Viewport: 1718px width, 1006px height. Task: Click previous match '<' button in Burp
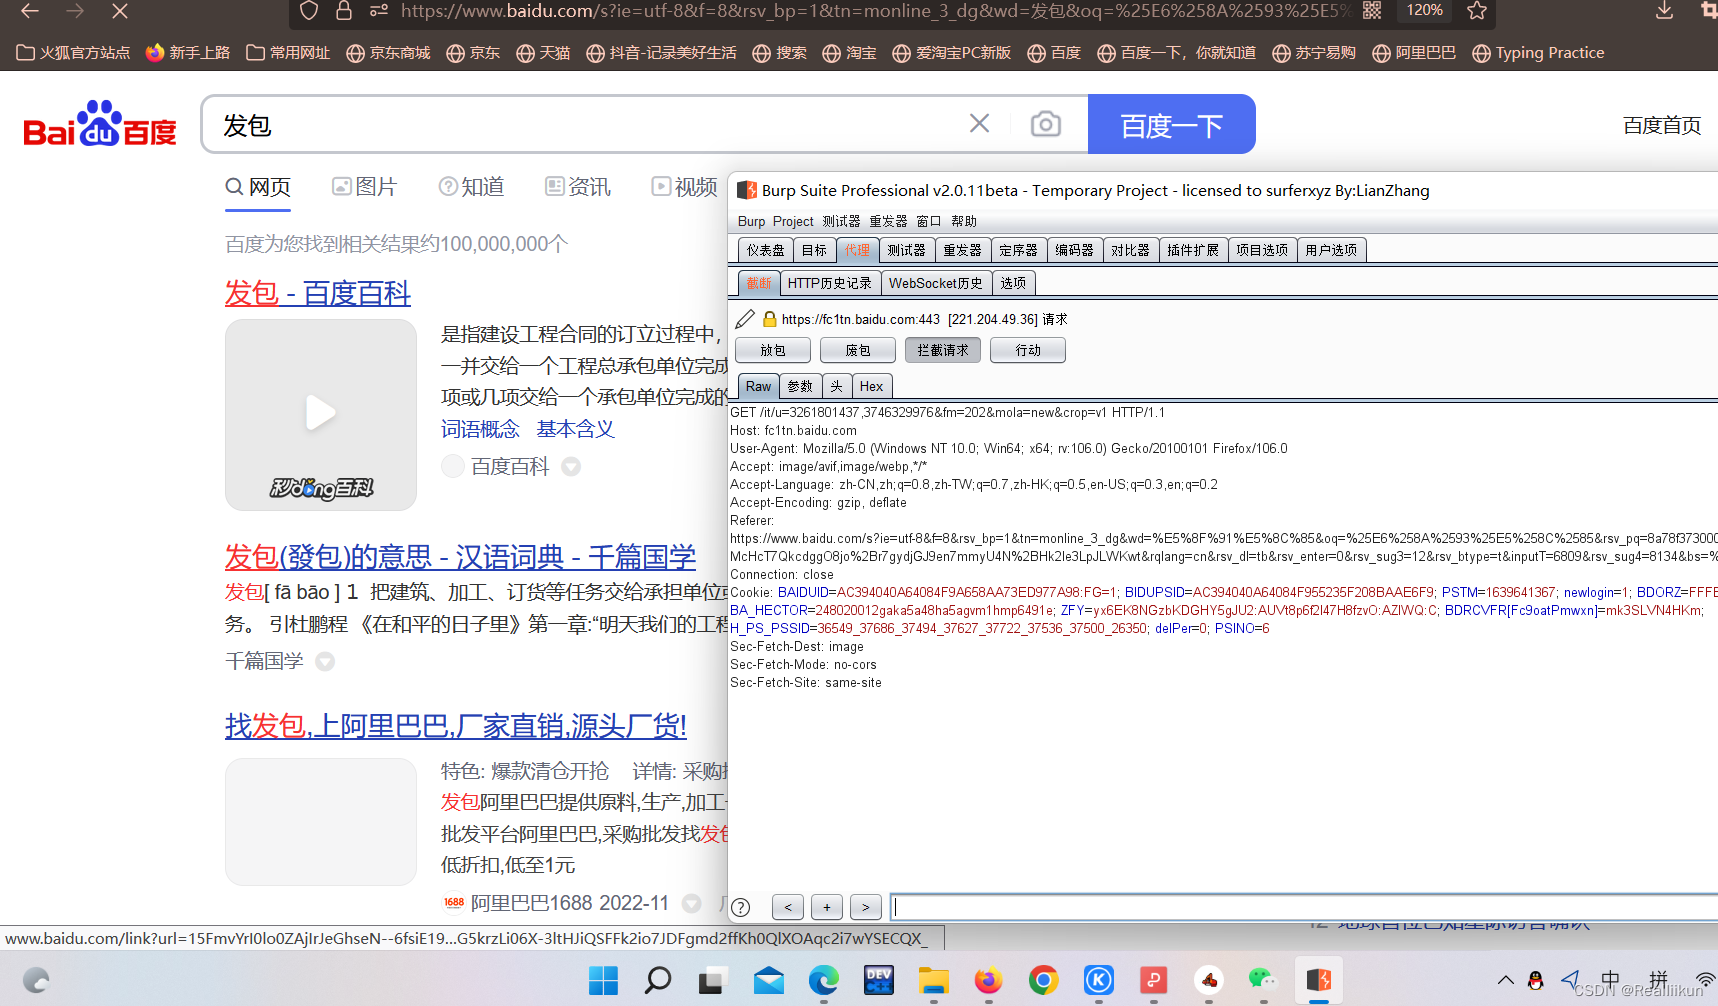[x=788, y=907]
